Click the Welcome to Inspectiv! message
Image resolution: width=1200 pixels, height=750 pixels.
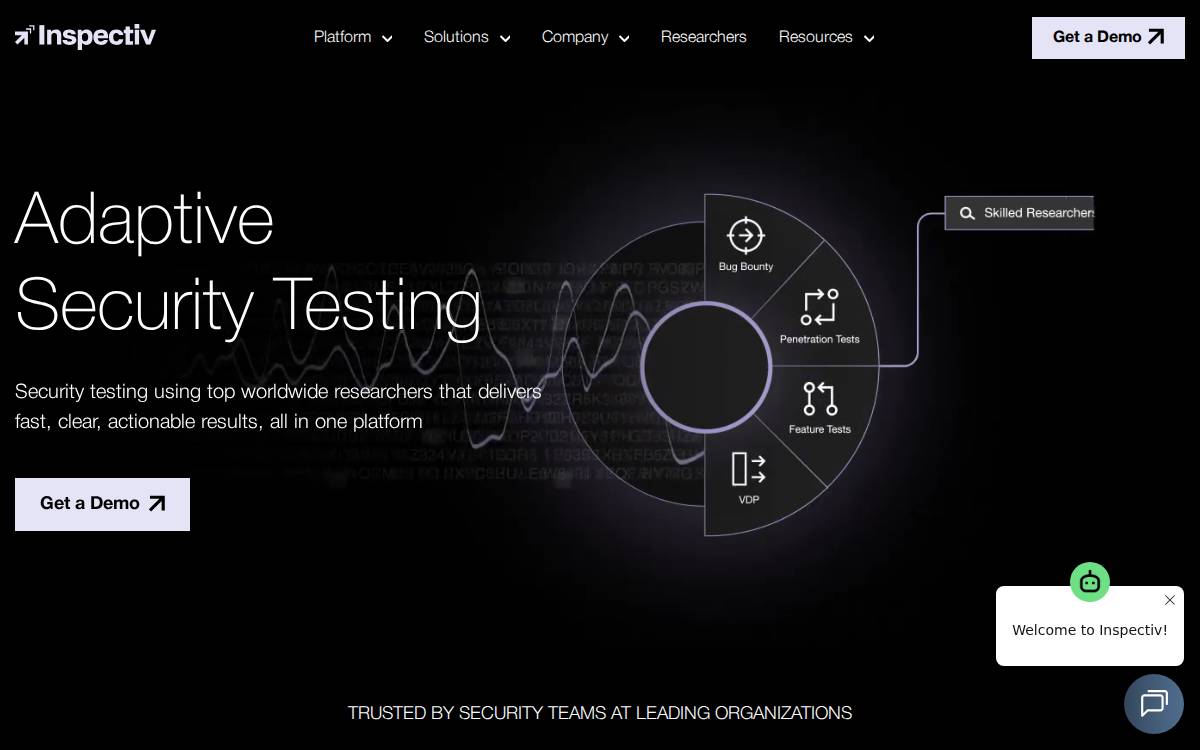coord(1090,630)
